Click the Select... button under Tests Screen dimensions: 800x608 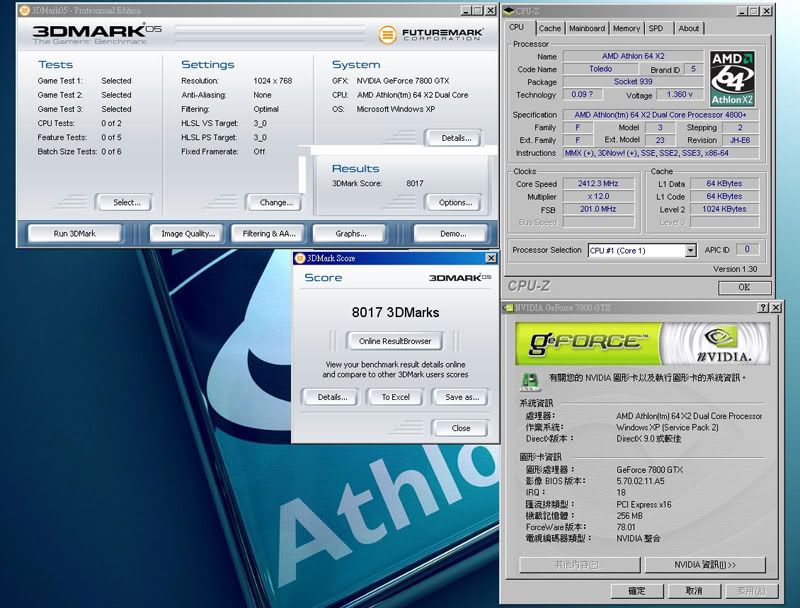(x=126, y=202)
